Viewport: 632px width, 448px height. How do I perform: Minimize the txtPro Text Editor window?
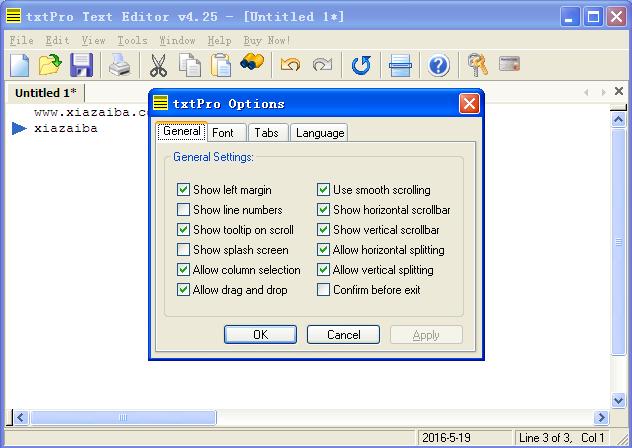pos(570,17)
